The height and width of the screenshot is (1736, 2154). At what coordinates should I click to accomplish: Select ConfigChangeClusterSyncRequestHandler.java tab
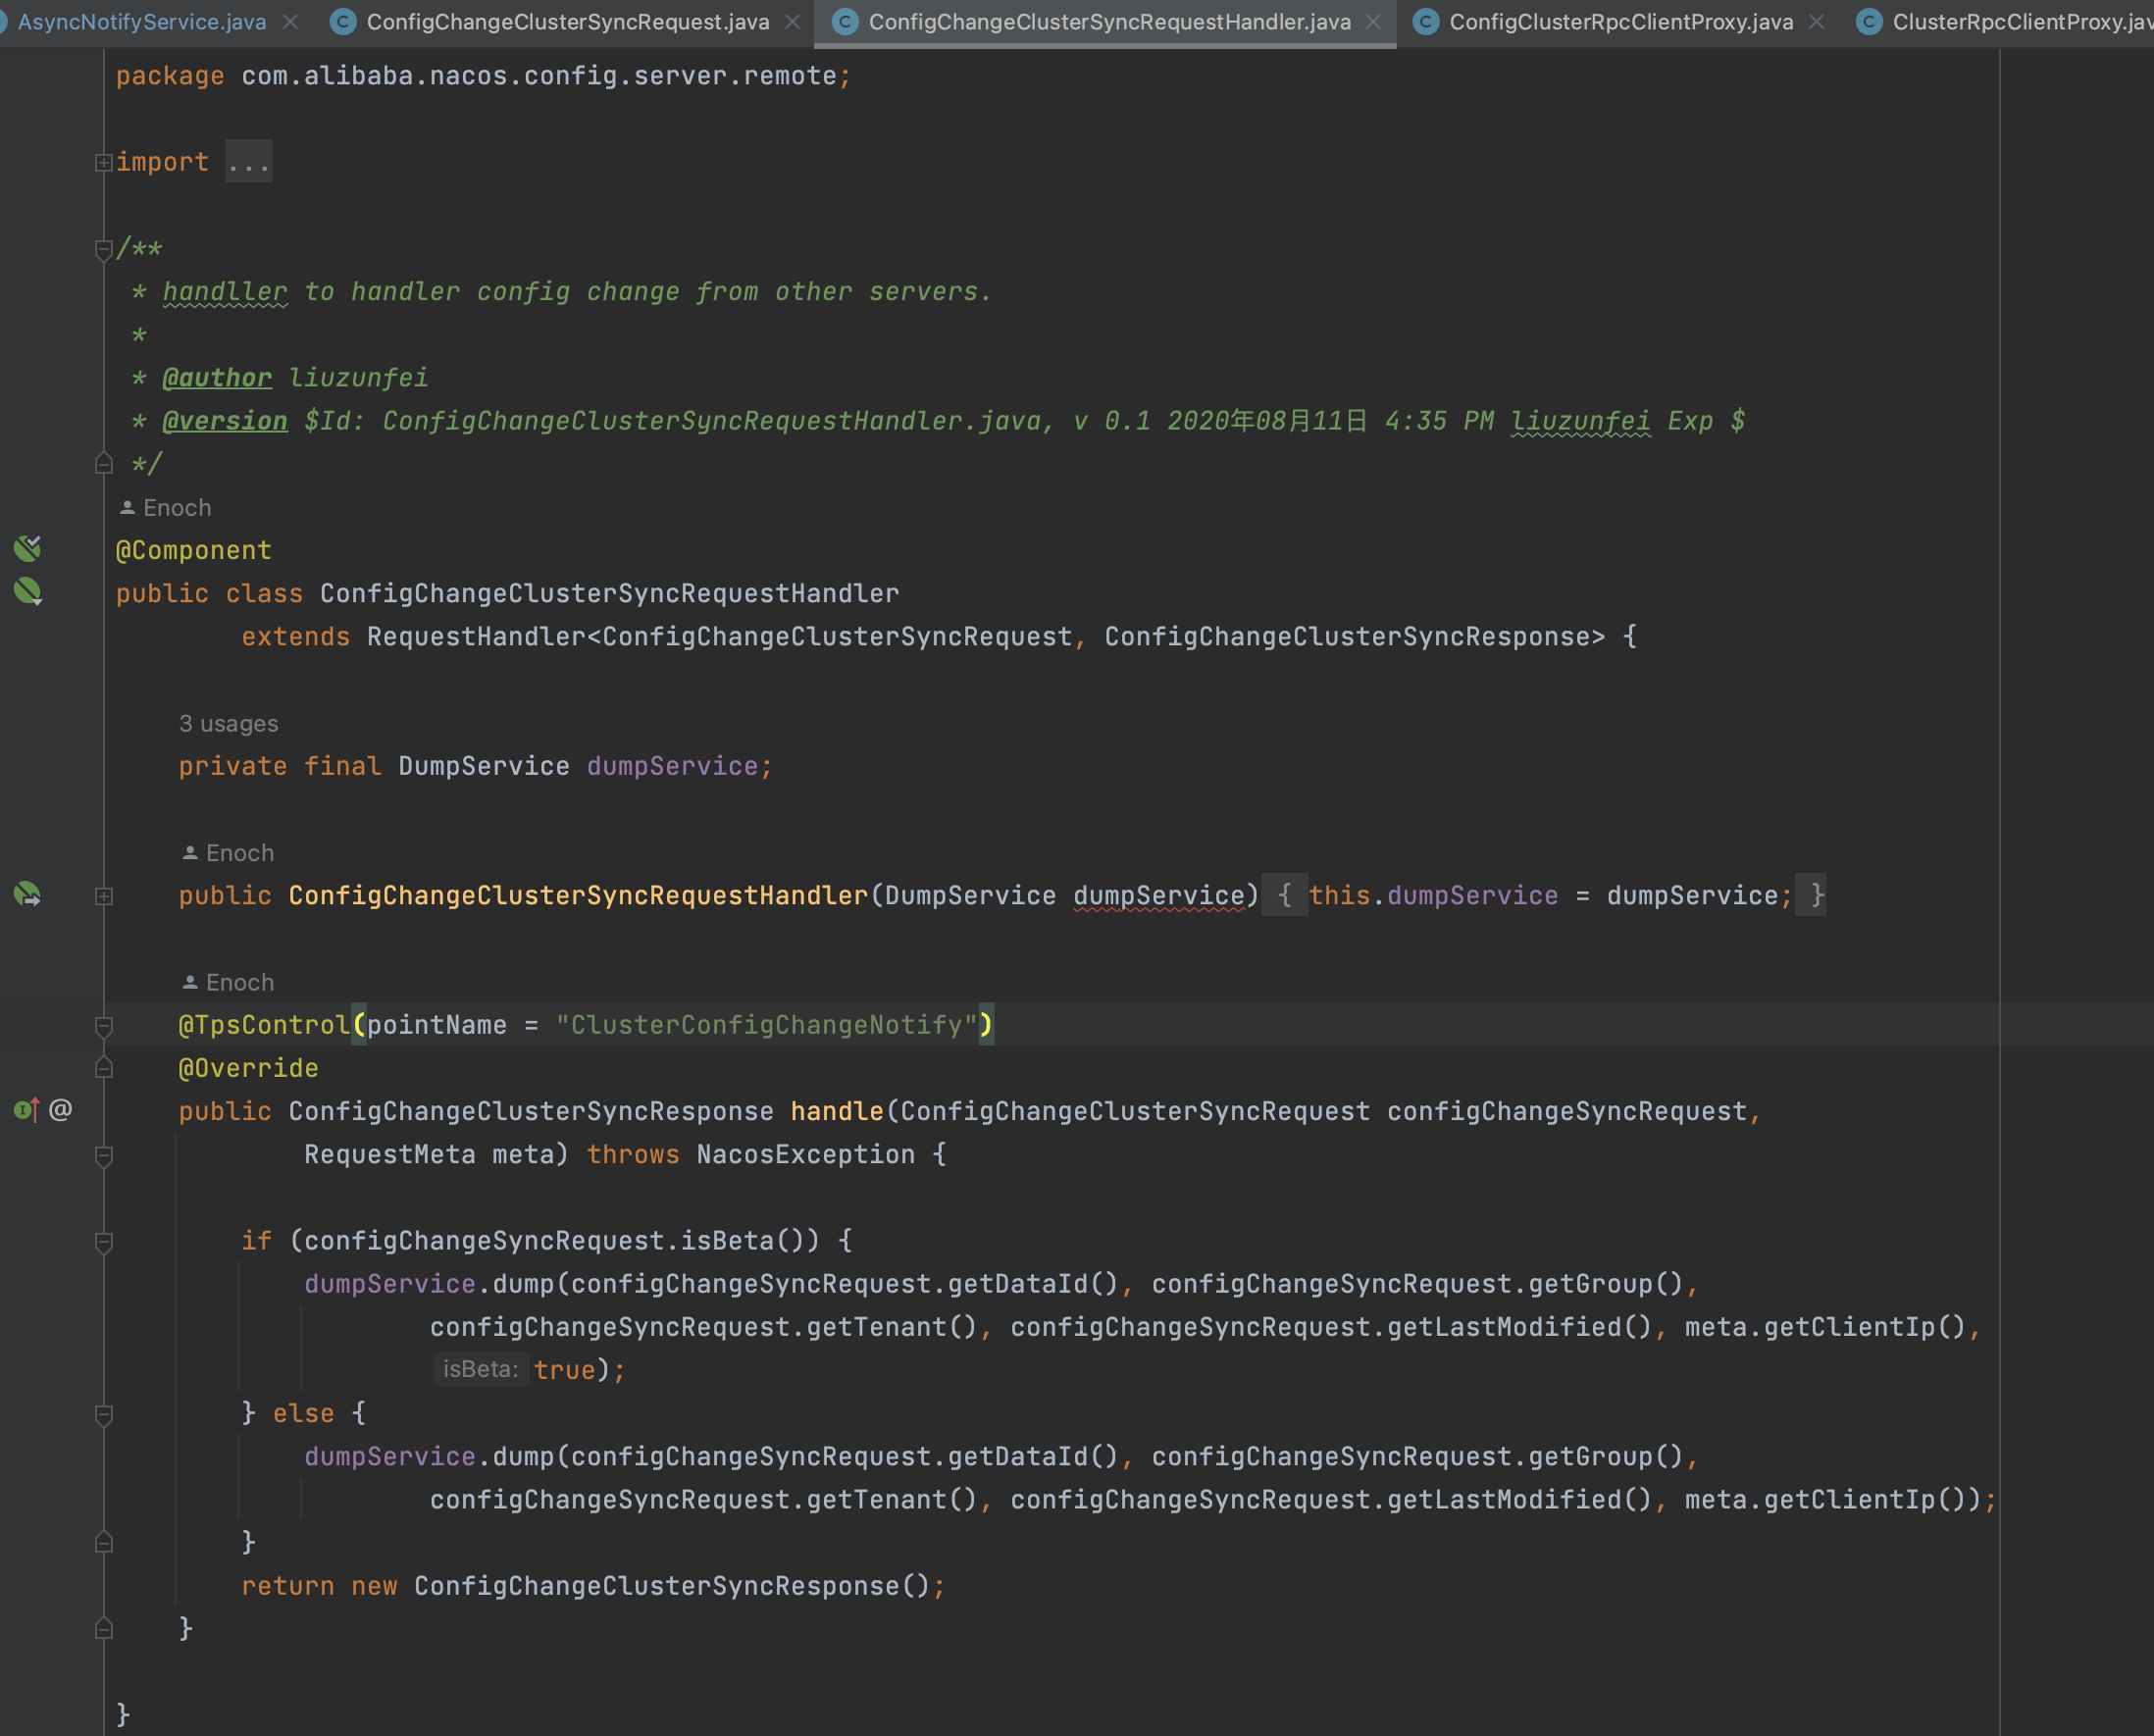click(1109, 22)
